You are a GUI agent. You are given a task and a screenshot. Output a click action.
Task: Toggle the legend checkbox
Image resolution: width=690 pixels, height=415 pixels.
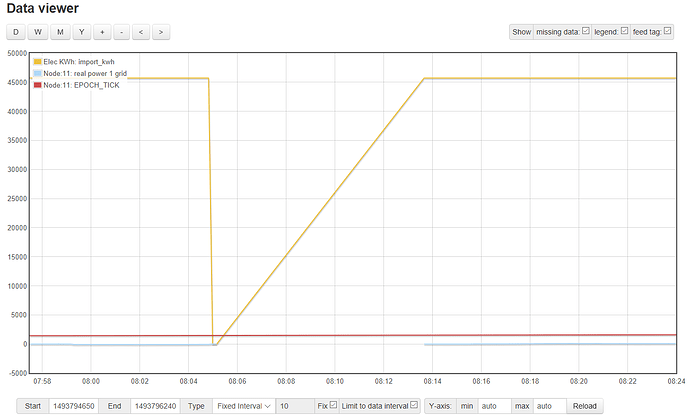(624, 31)
